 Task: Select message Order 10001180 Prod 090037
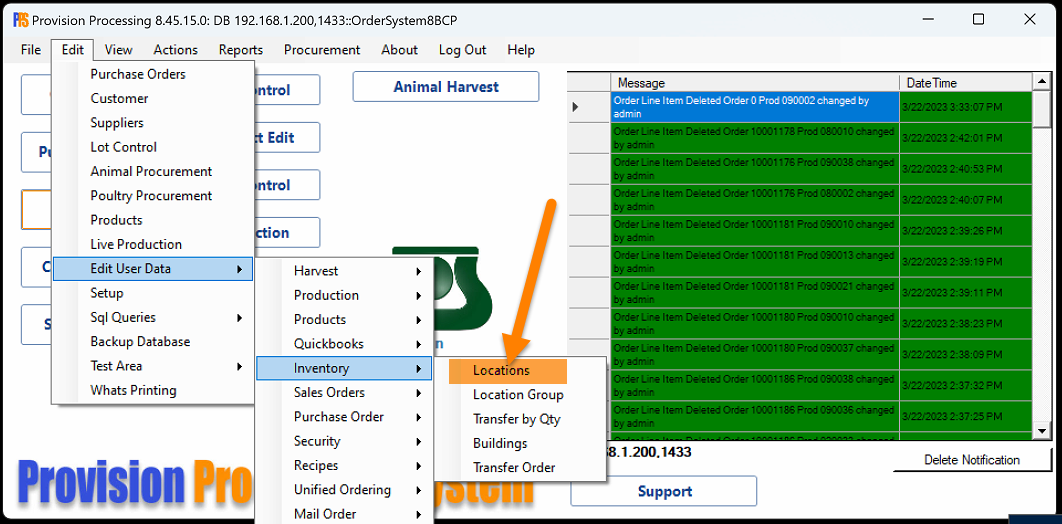click(755, 355)
